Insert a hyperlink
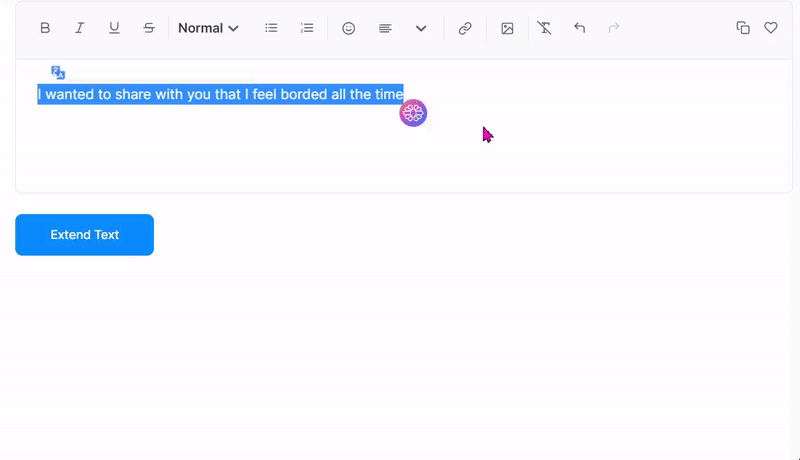800x460 pixels. (x=465, y=28)
